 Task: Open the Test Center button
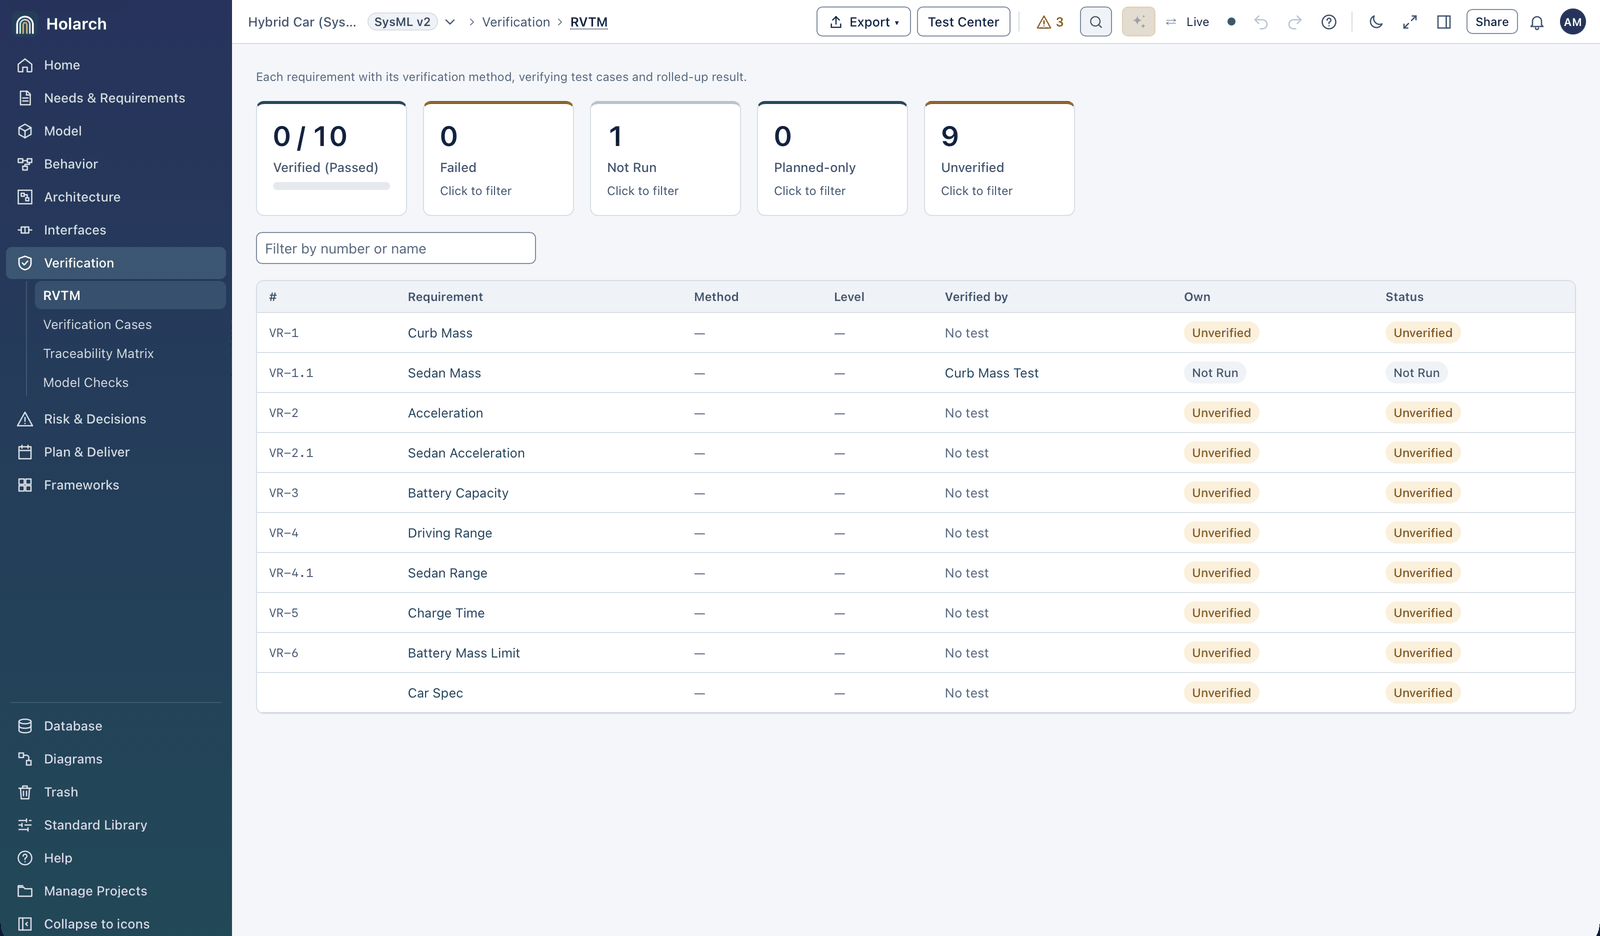963,22
